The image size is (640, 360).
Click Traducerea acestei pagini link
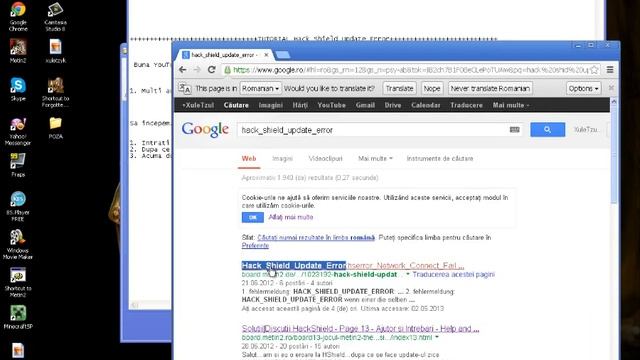click(x=453, y=274)
